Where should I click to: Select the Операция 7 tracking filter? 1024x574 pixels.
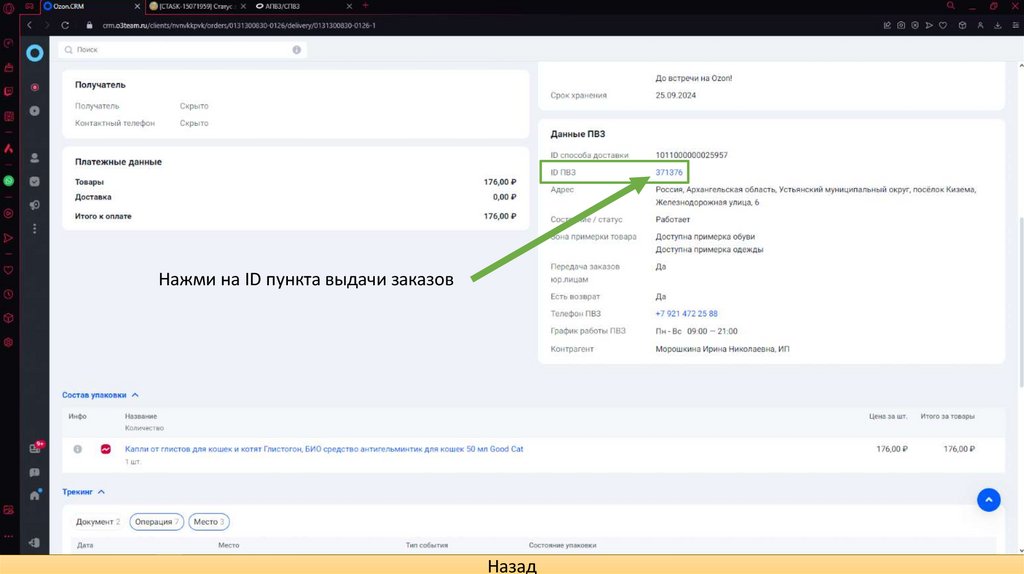click(156, 522)
